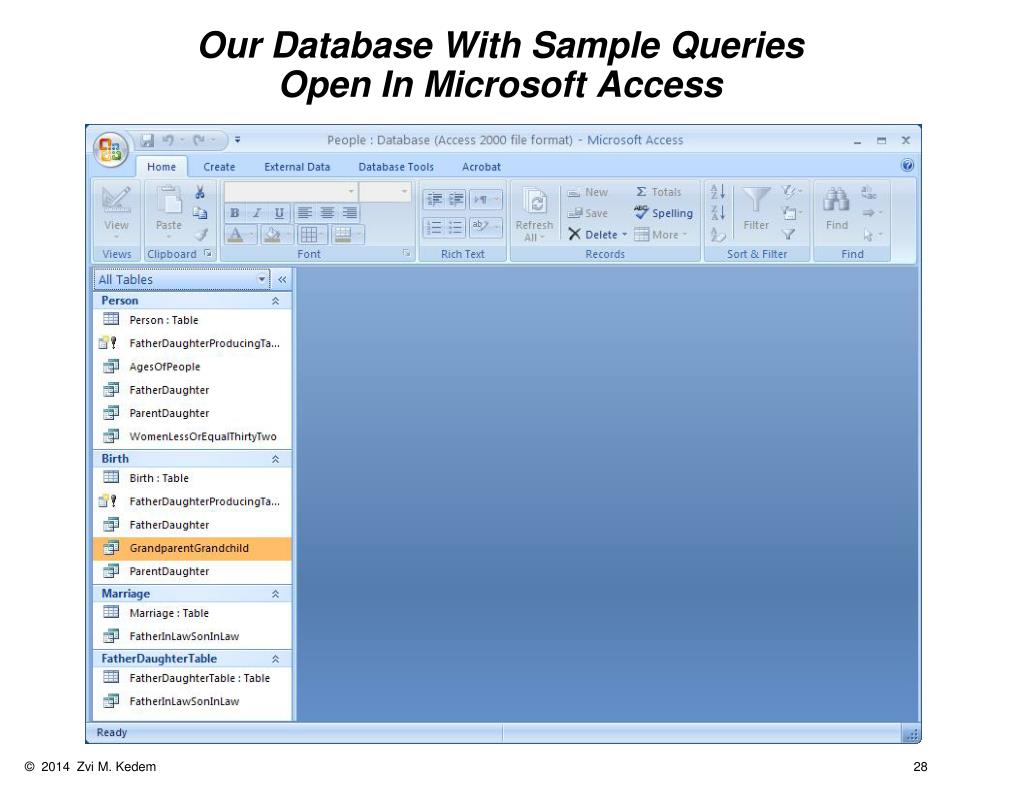Open the Customize Quick Access Toolbar arrow
The height and width of the screenshot is (791, 1024).
[238, 140]
